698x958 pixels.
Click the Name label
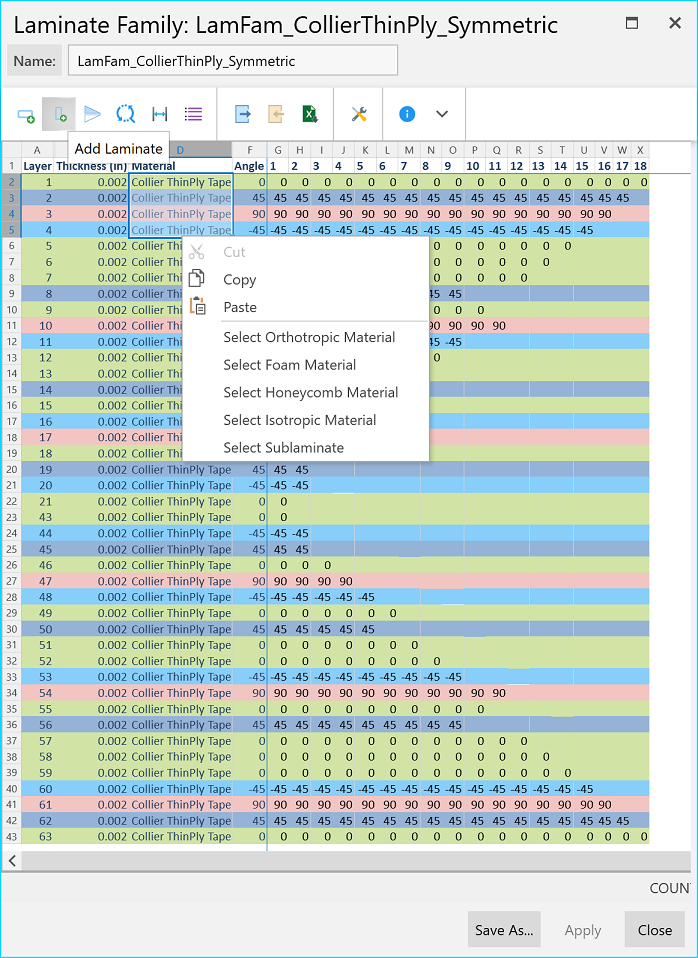point(34,61)
